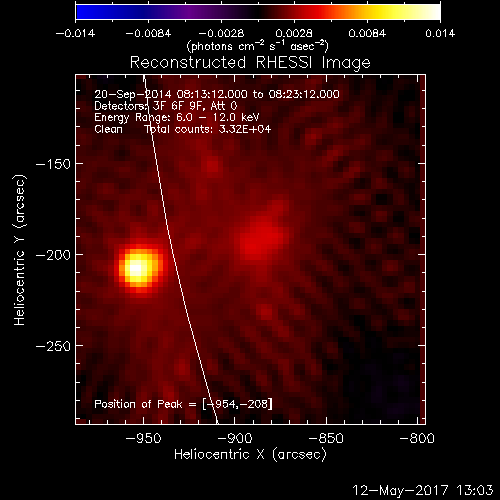Click the colorbar label '0.0028'
This screenshot has height=500, width=500.
(x=294, y=34)
